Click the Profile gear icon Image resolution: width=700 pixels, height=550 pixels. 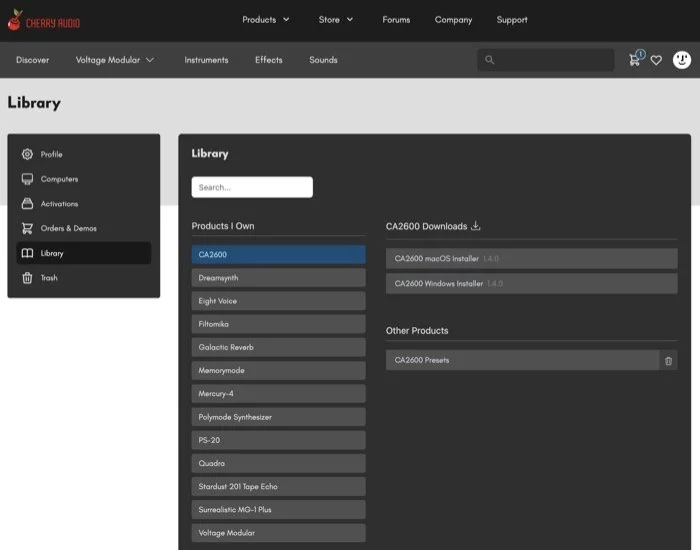click(27, 154)
